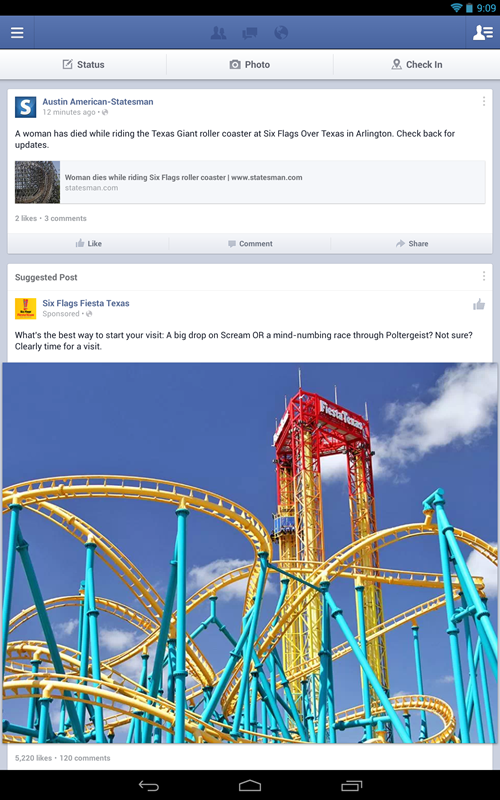Open the friends list sidebar icon
Screen dimensions: 500x800
(483, 33)
